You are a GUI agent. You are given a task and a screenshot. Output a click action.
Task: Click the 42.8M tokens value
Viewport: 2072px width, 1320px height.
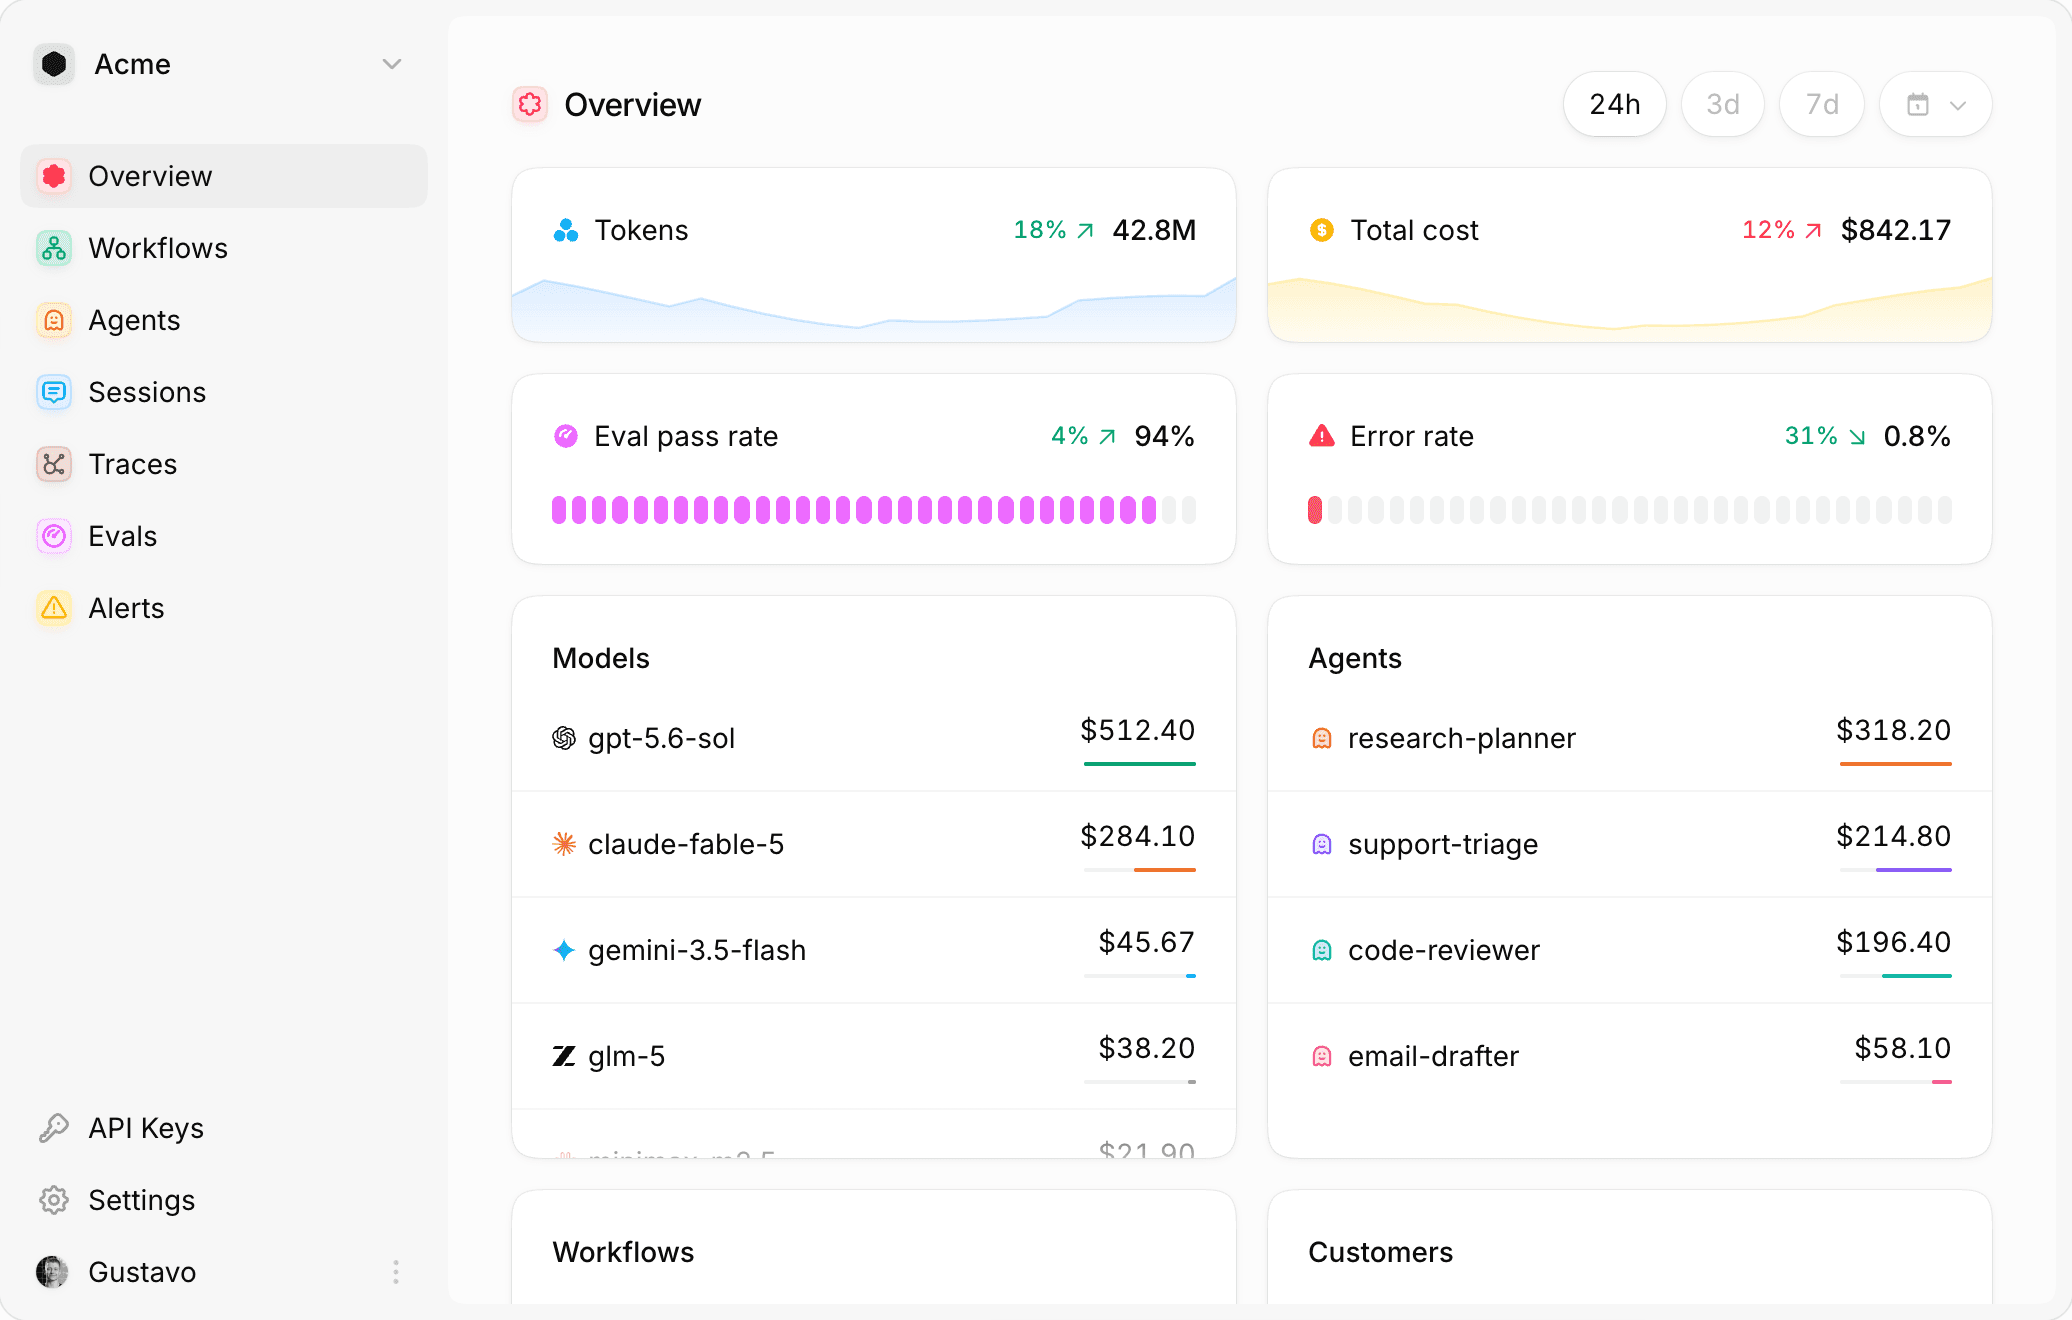[1154, 230]
